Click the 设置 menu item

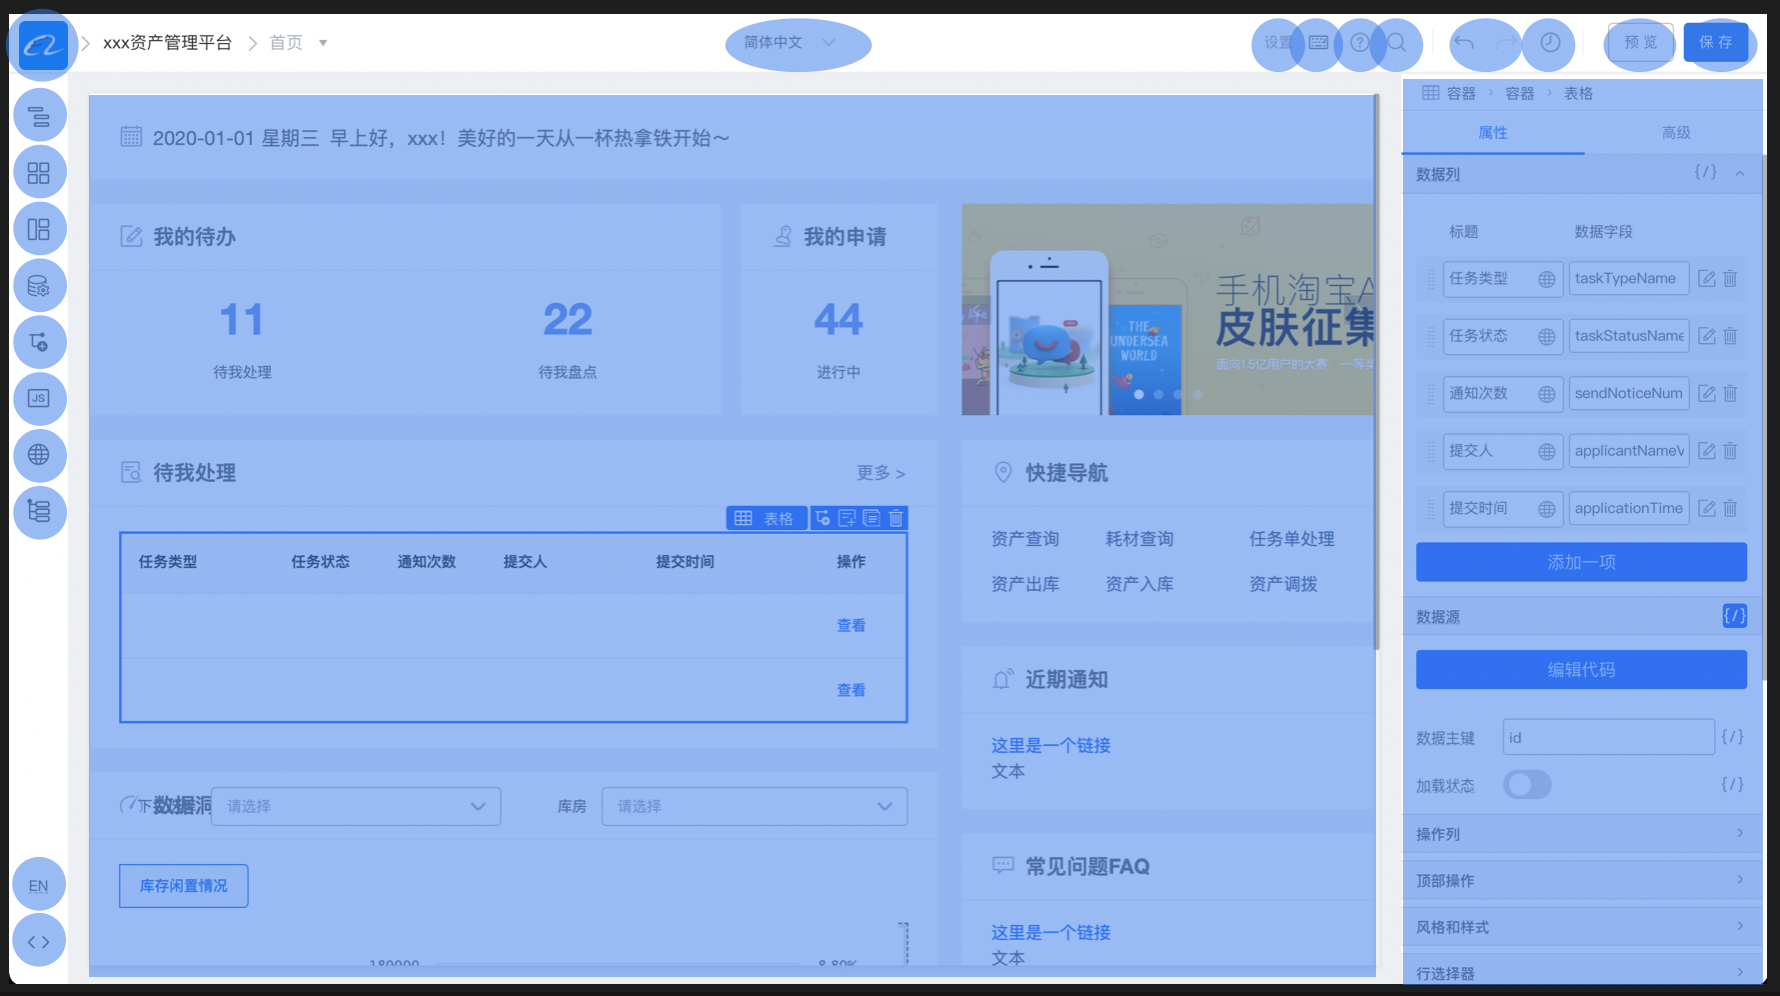coord(1278,43)
